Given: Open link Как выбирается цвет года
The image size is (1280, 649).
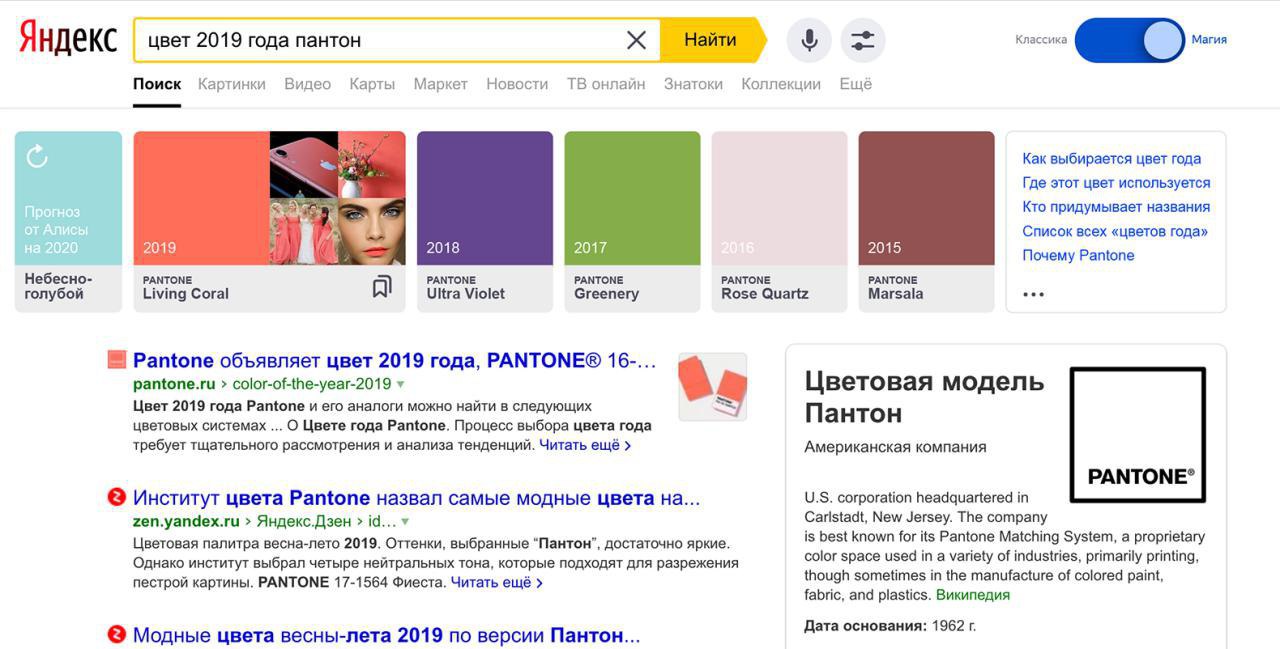Looking at the screenshot, I should (x=1112, y=158).
